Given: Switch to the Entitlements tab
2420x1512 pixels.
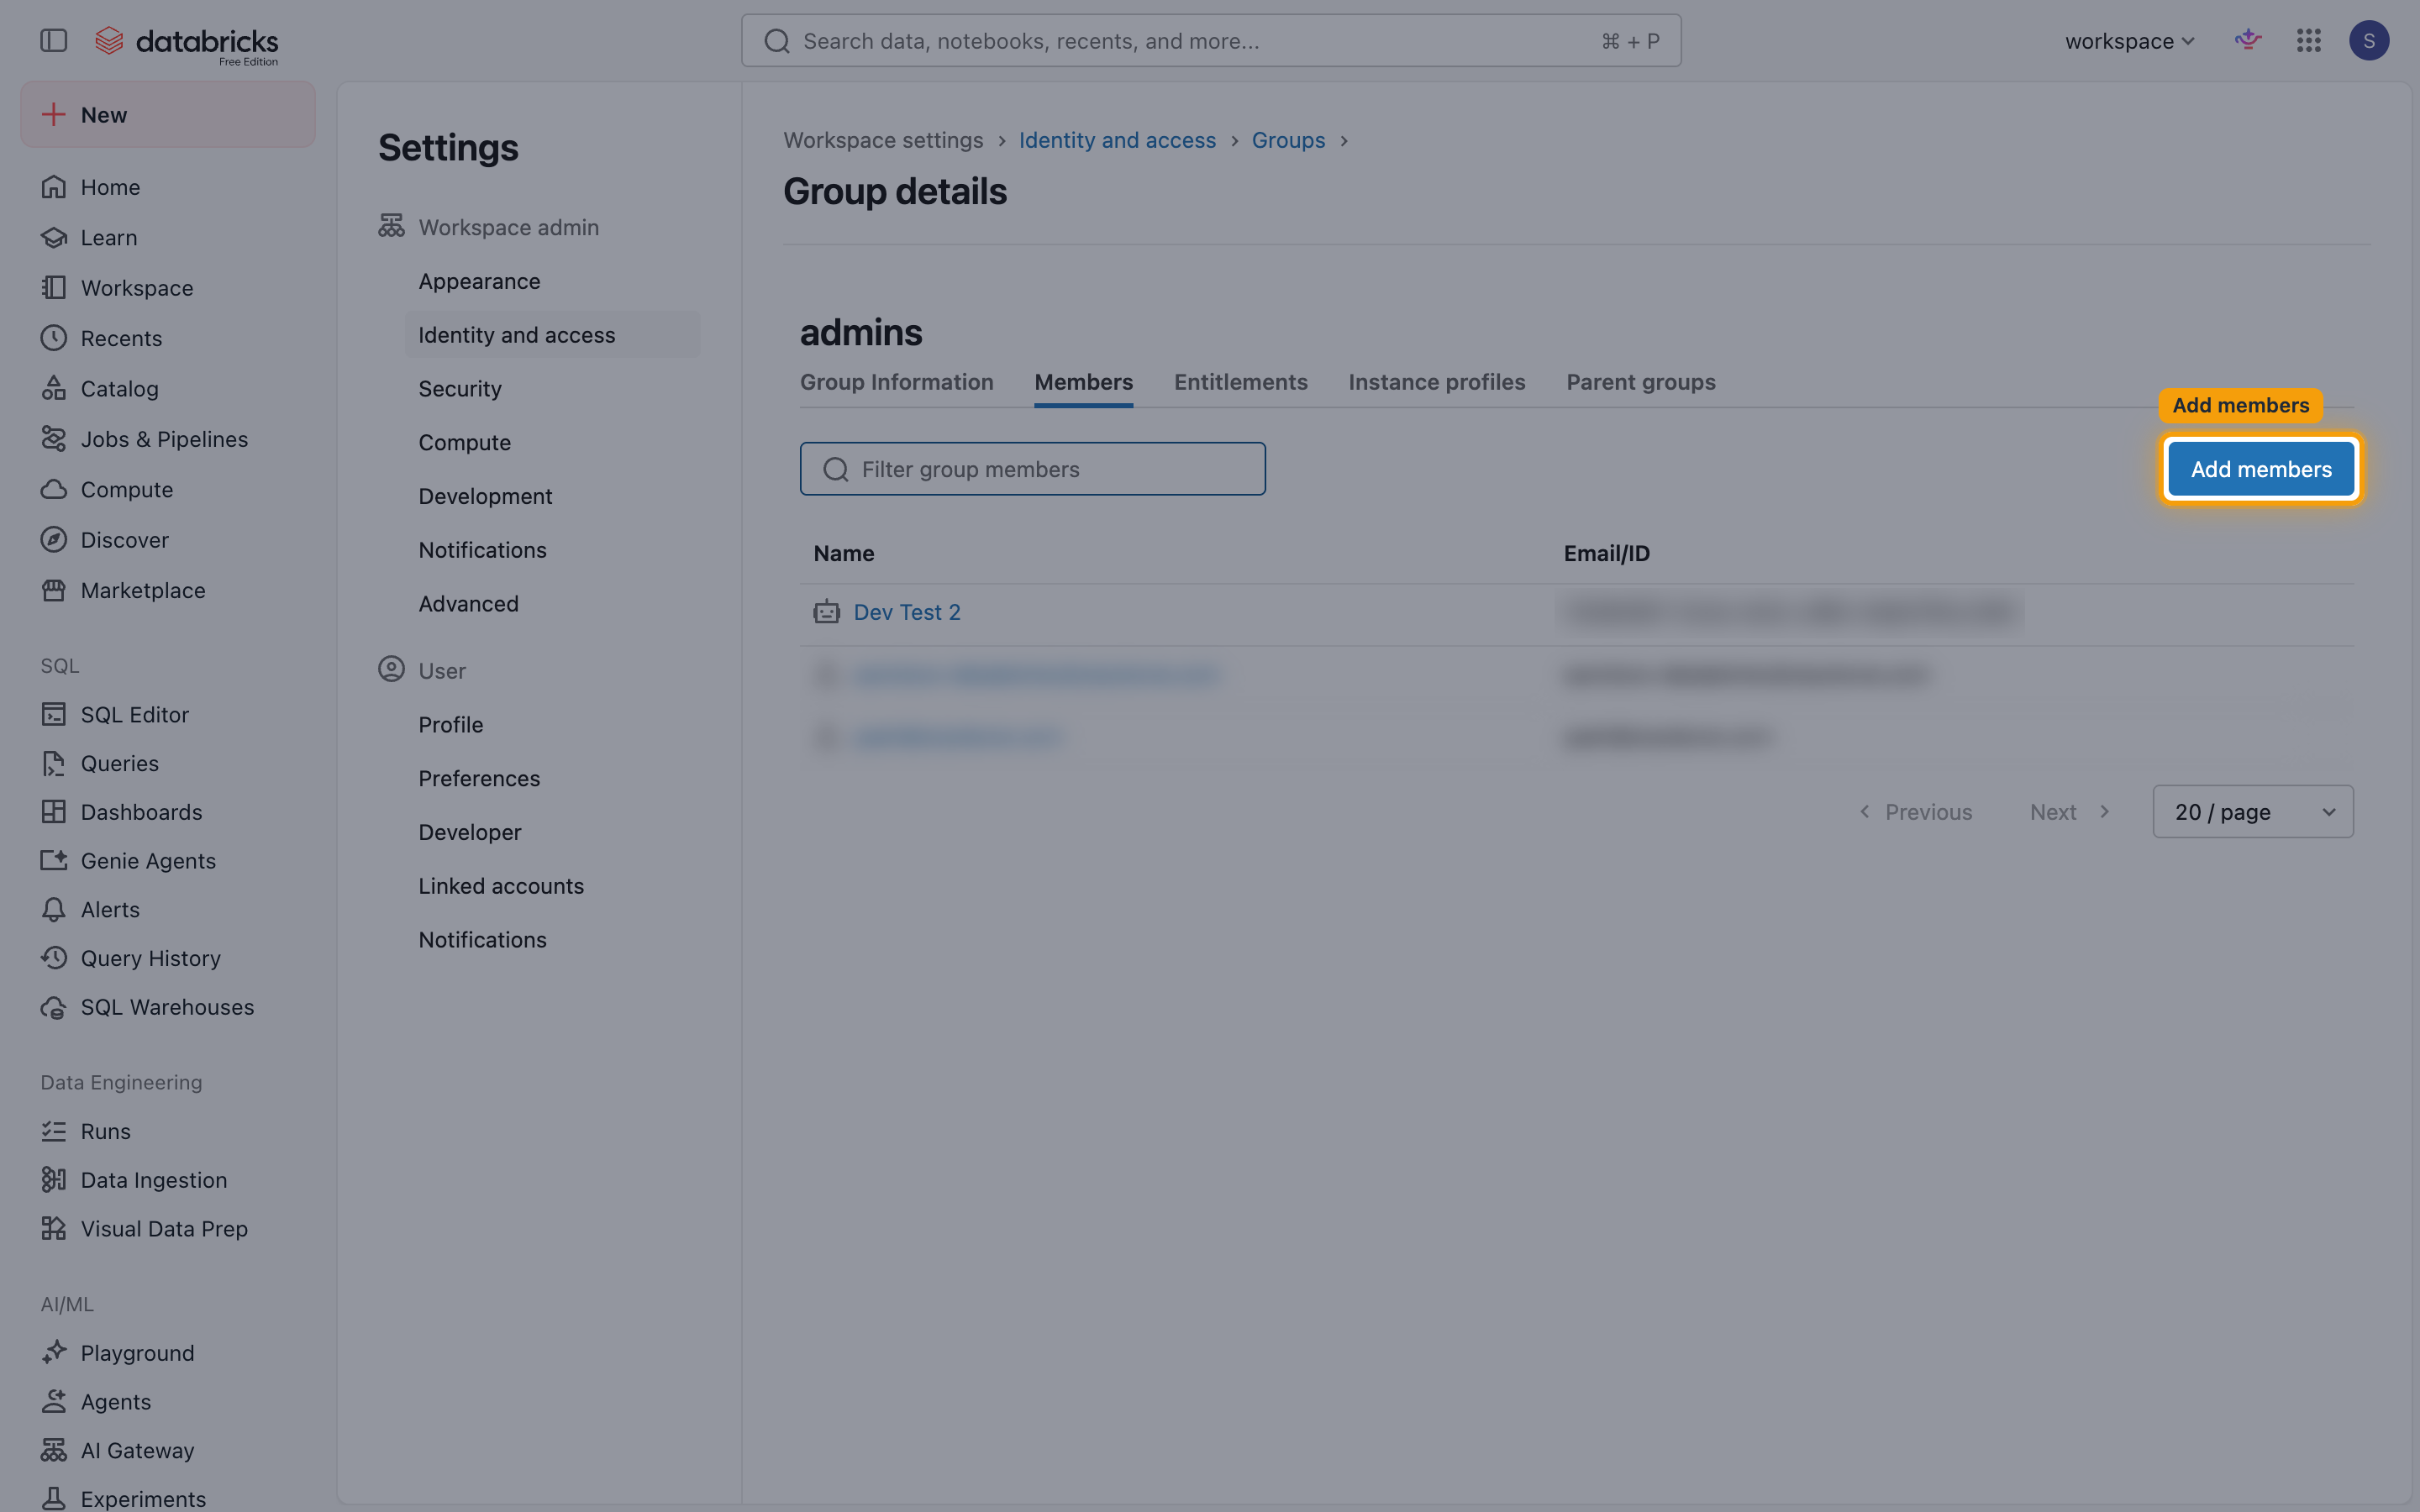Looking at the screenshot, I should pyautogui.click(x=1241, y=382).
